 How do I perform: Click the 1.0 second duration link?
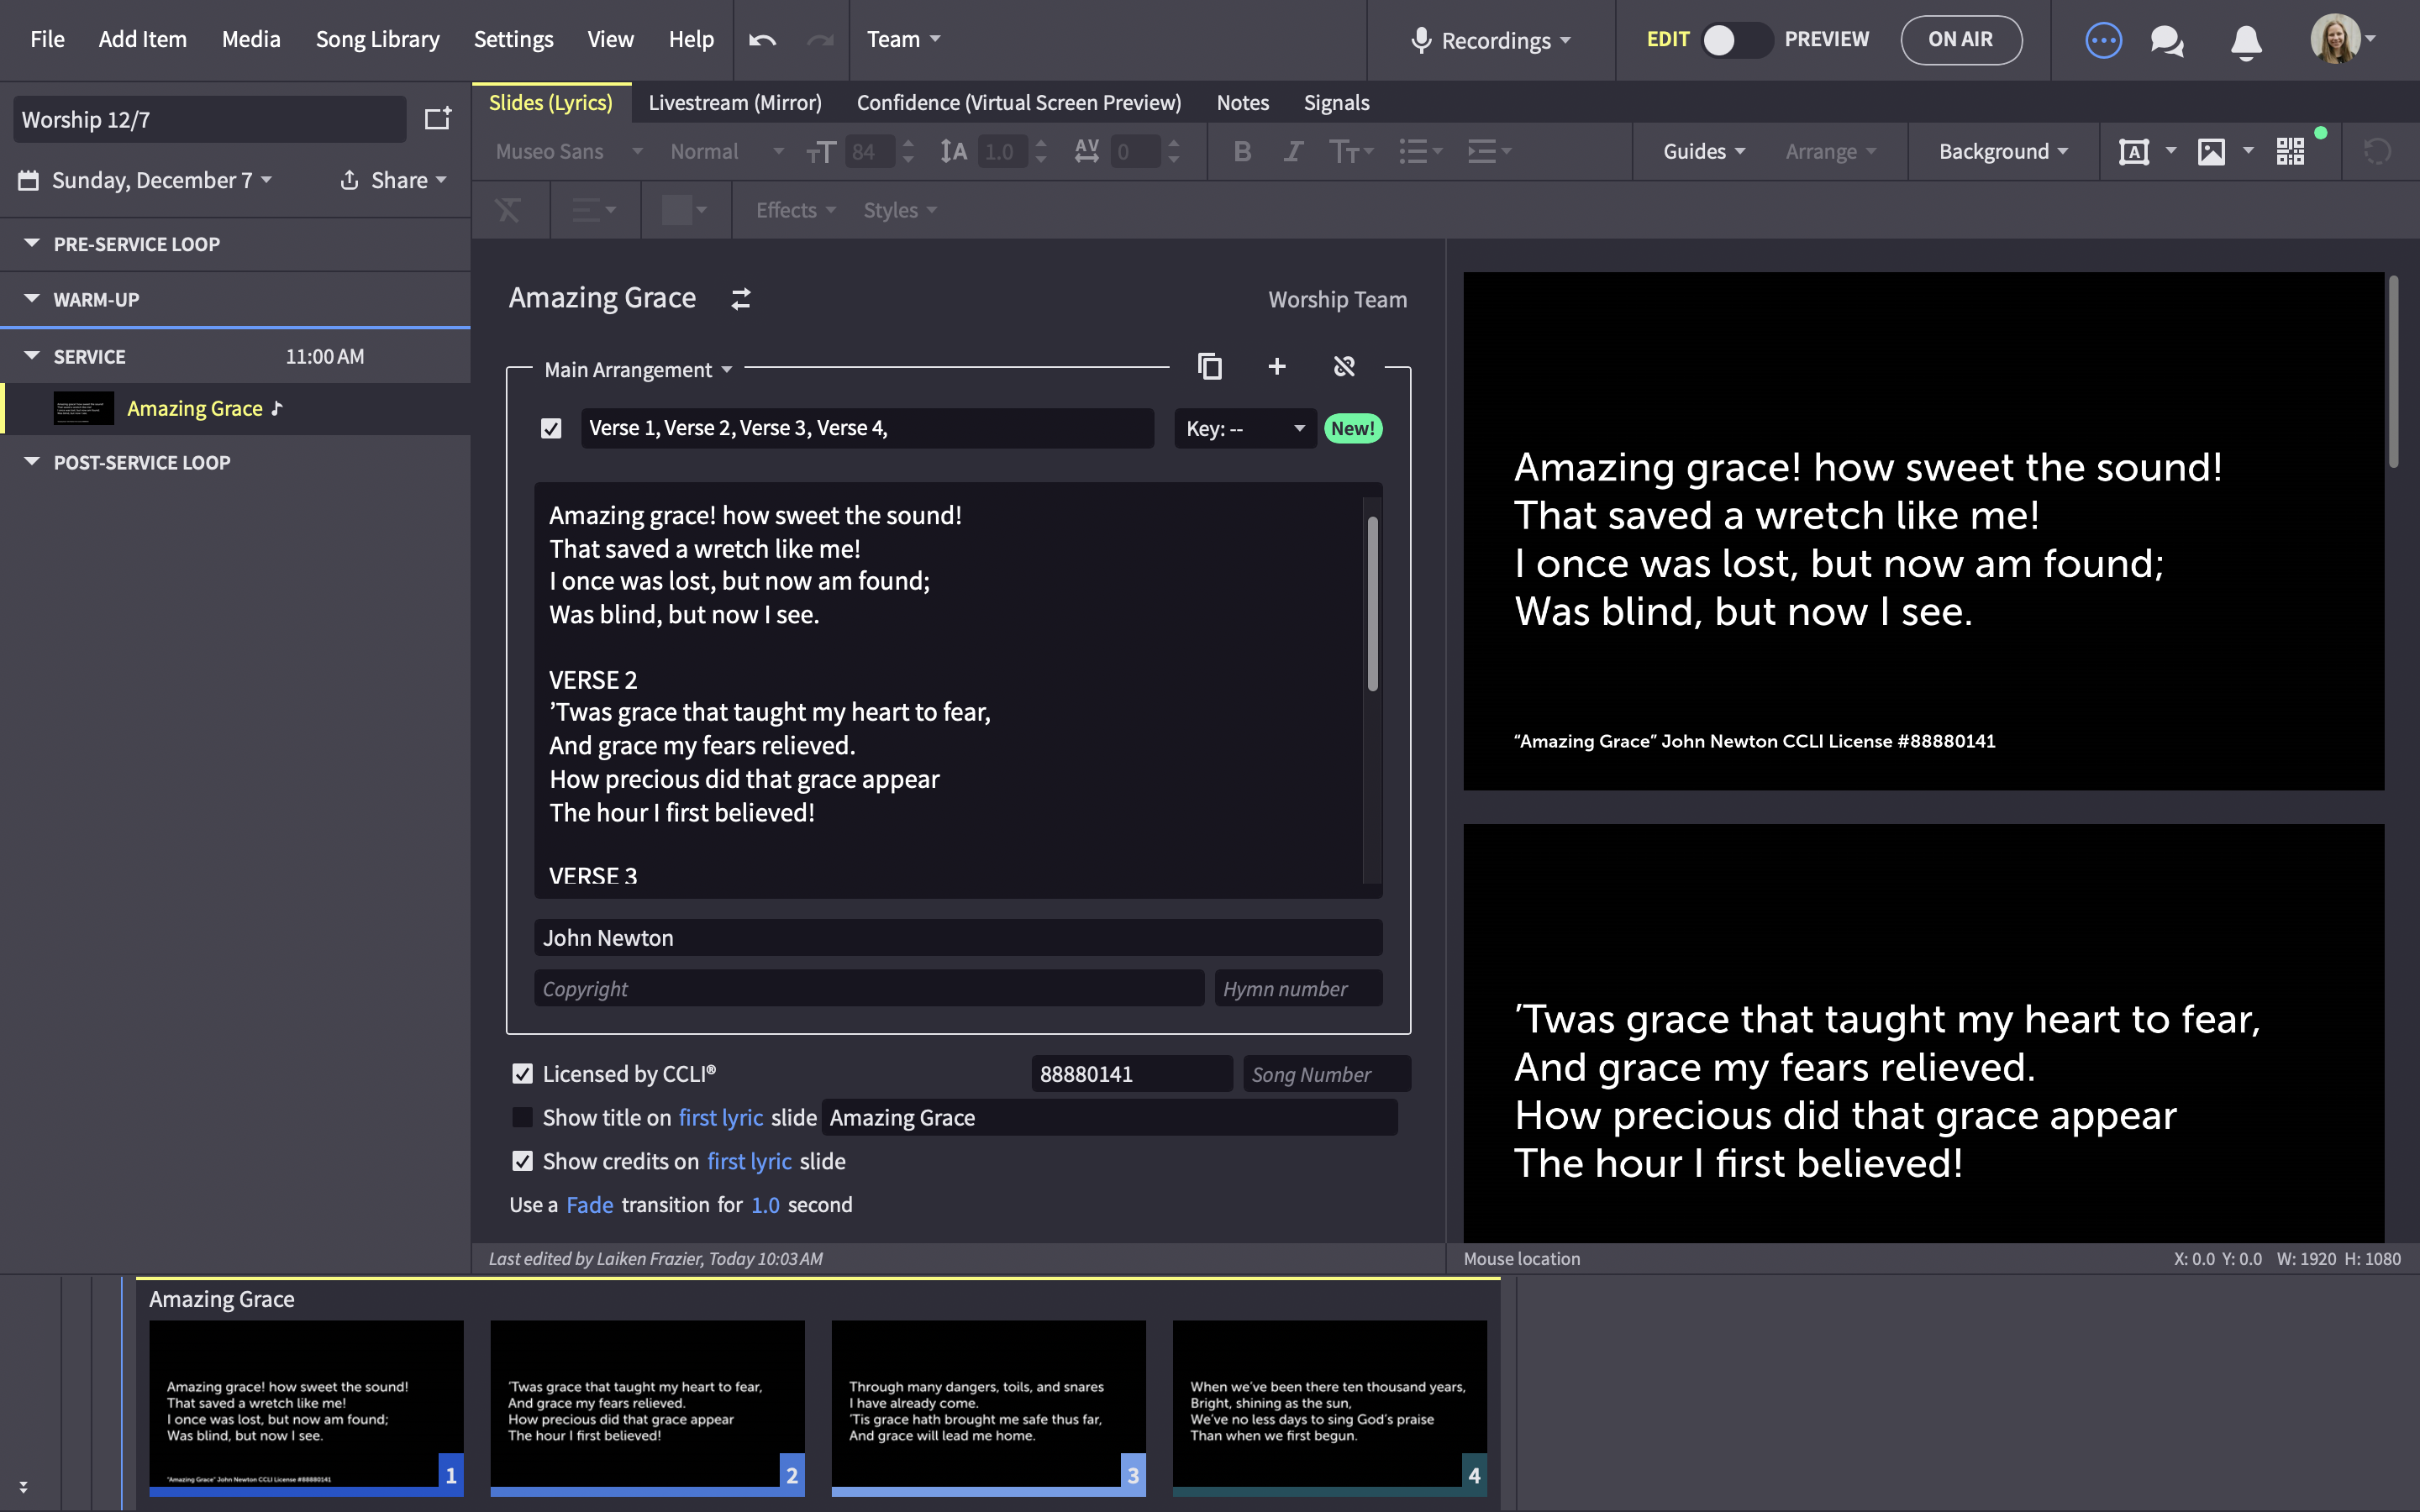765,1205
